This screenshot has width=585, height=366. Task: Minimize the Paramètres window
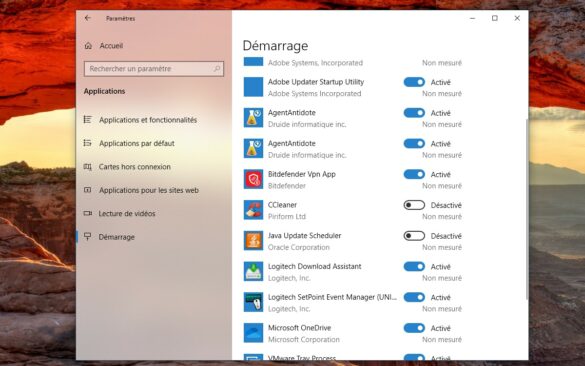(x=472, y=18)
